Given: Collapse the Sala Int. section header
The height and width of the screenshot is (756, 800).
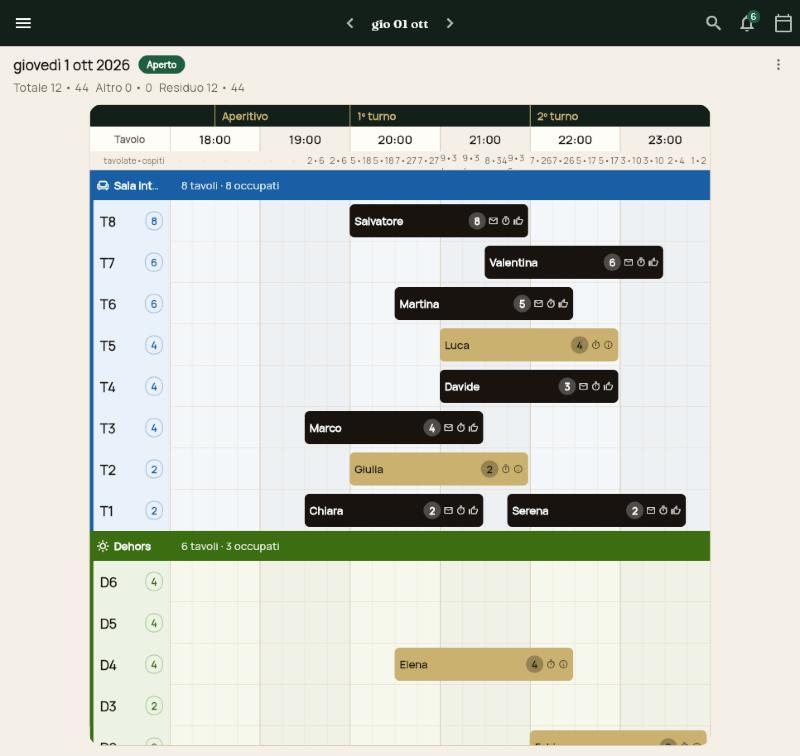Looking at the screenshot, I should click(400, 186).
